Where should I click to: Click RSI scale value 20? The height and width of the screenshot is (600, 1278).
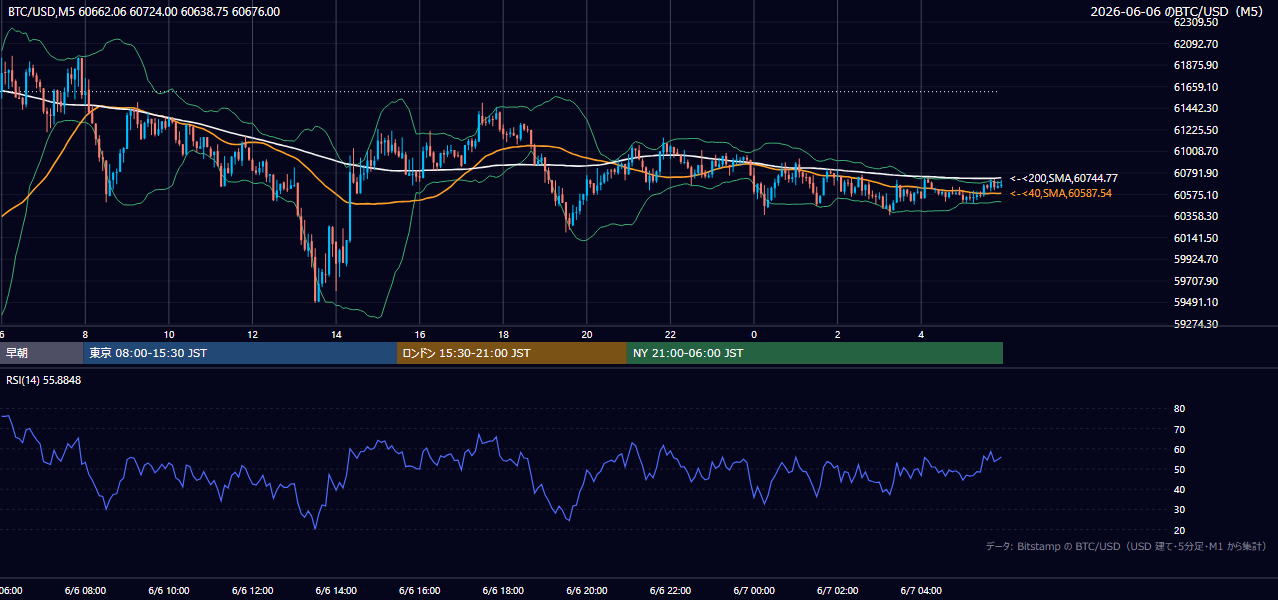tap(1179, 530)
